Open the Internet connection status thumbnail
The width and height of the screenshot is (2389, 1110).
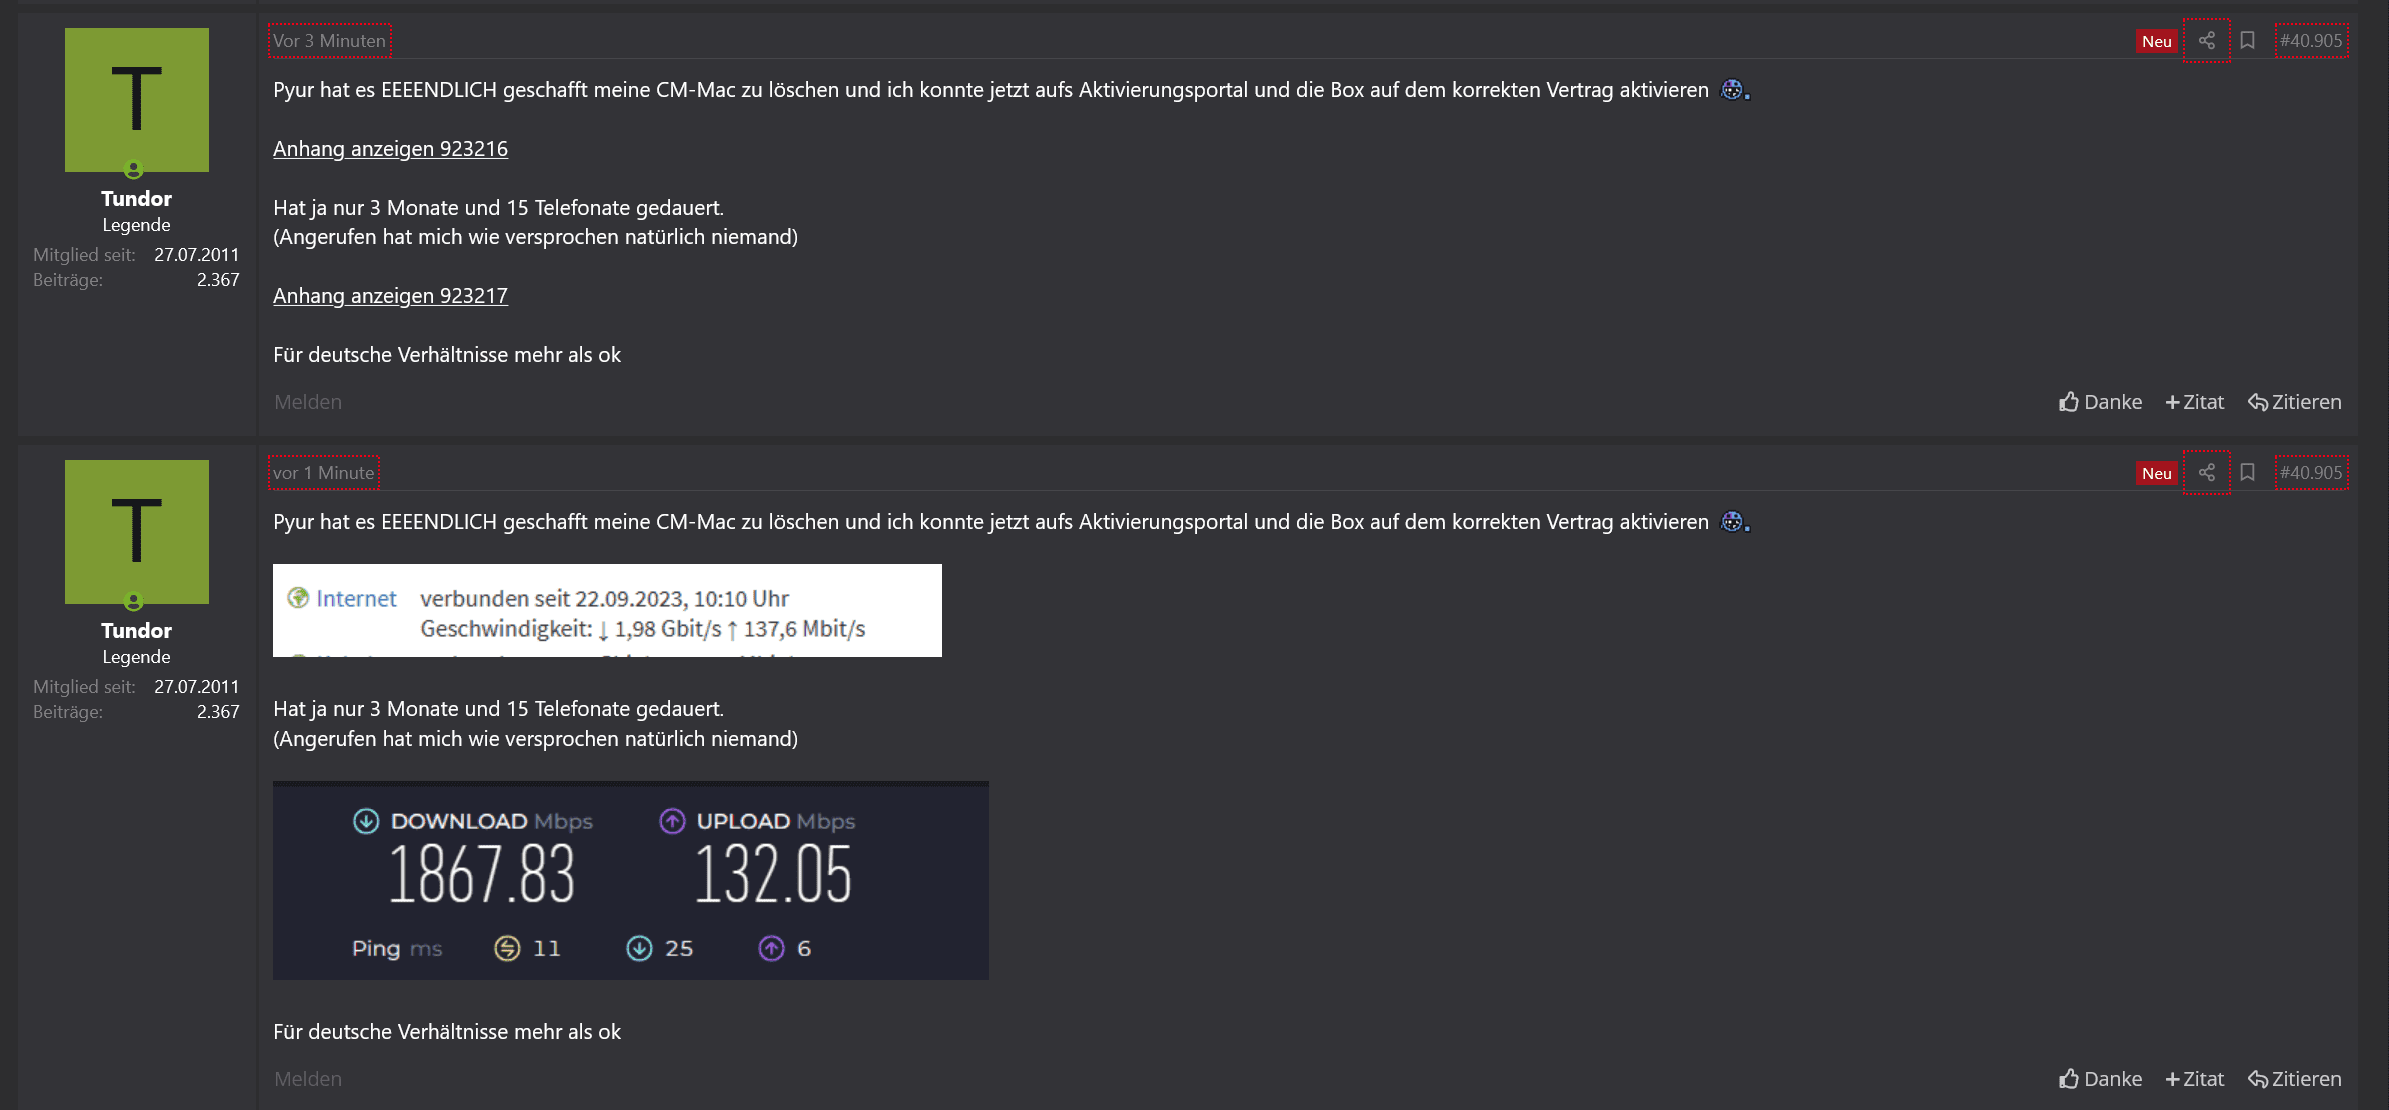pyautogui.click(x=607, y=611)
